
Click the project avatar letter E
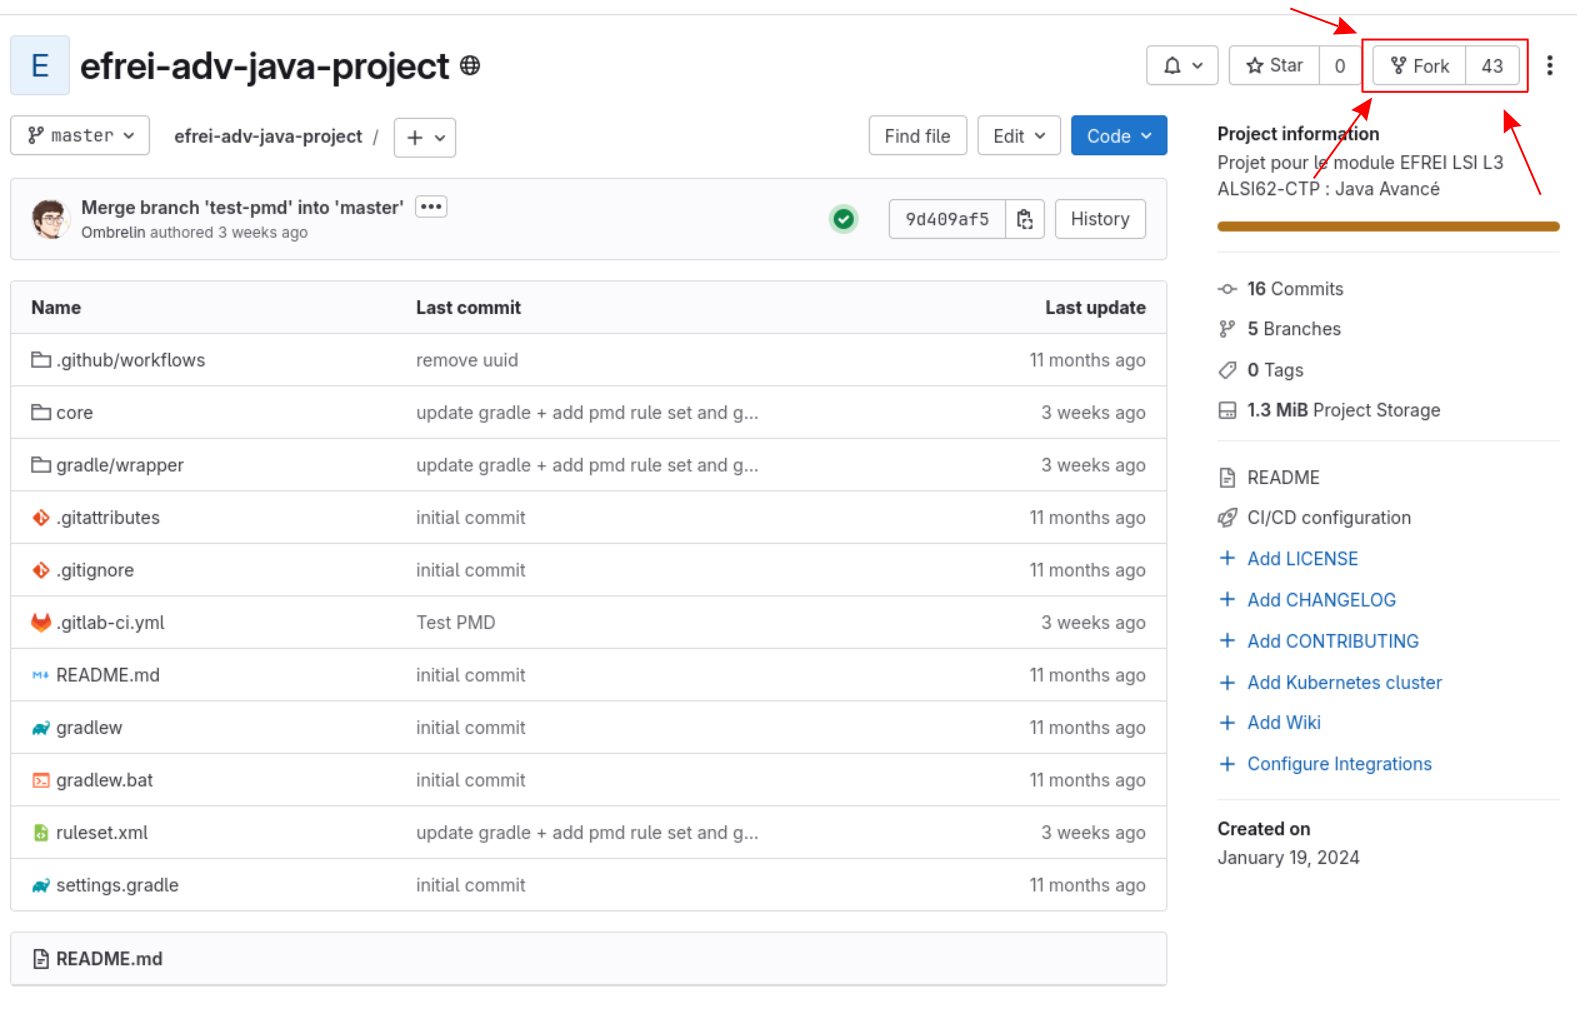tap(40, 66)
